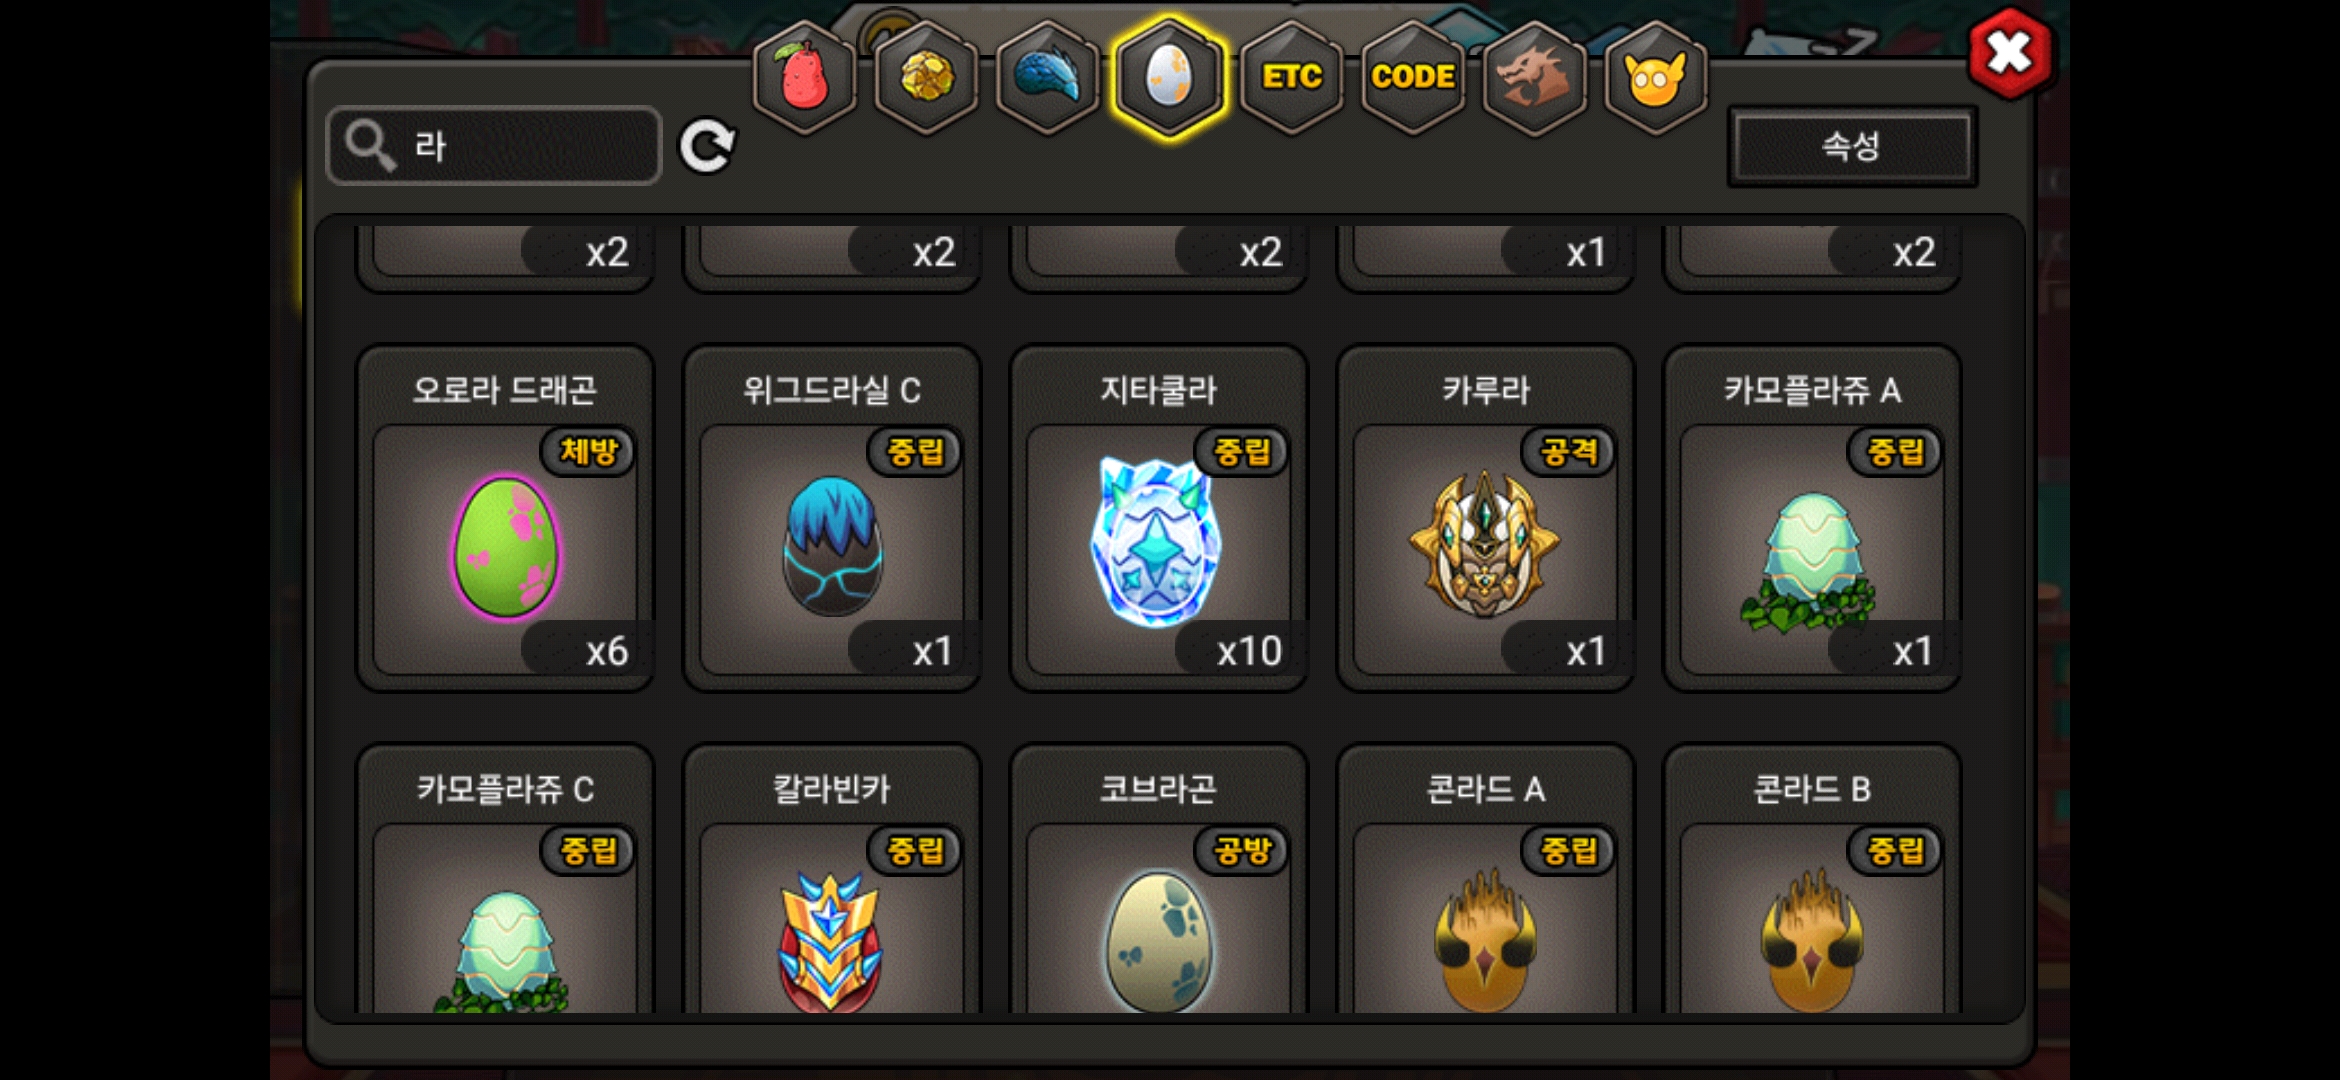Open the 속성 attribute filter
This screenshot has height=1080, width=2340.
pos(1852,147)
